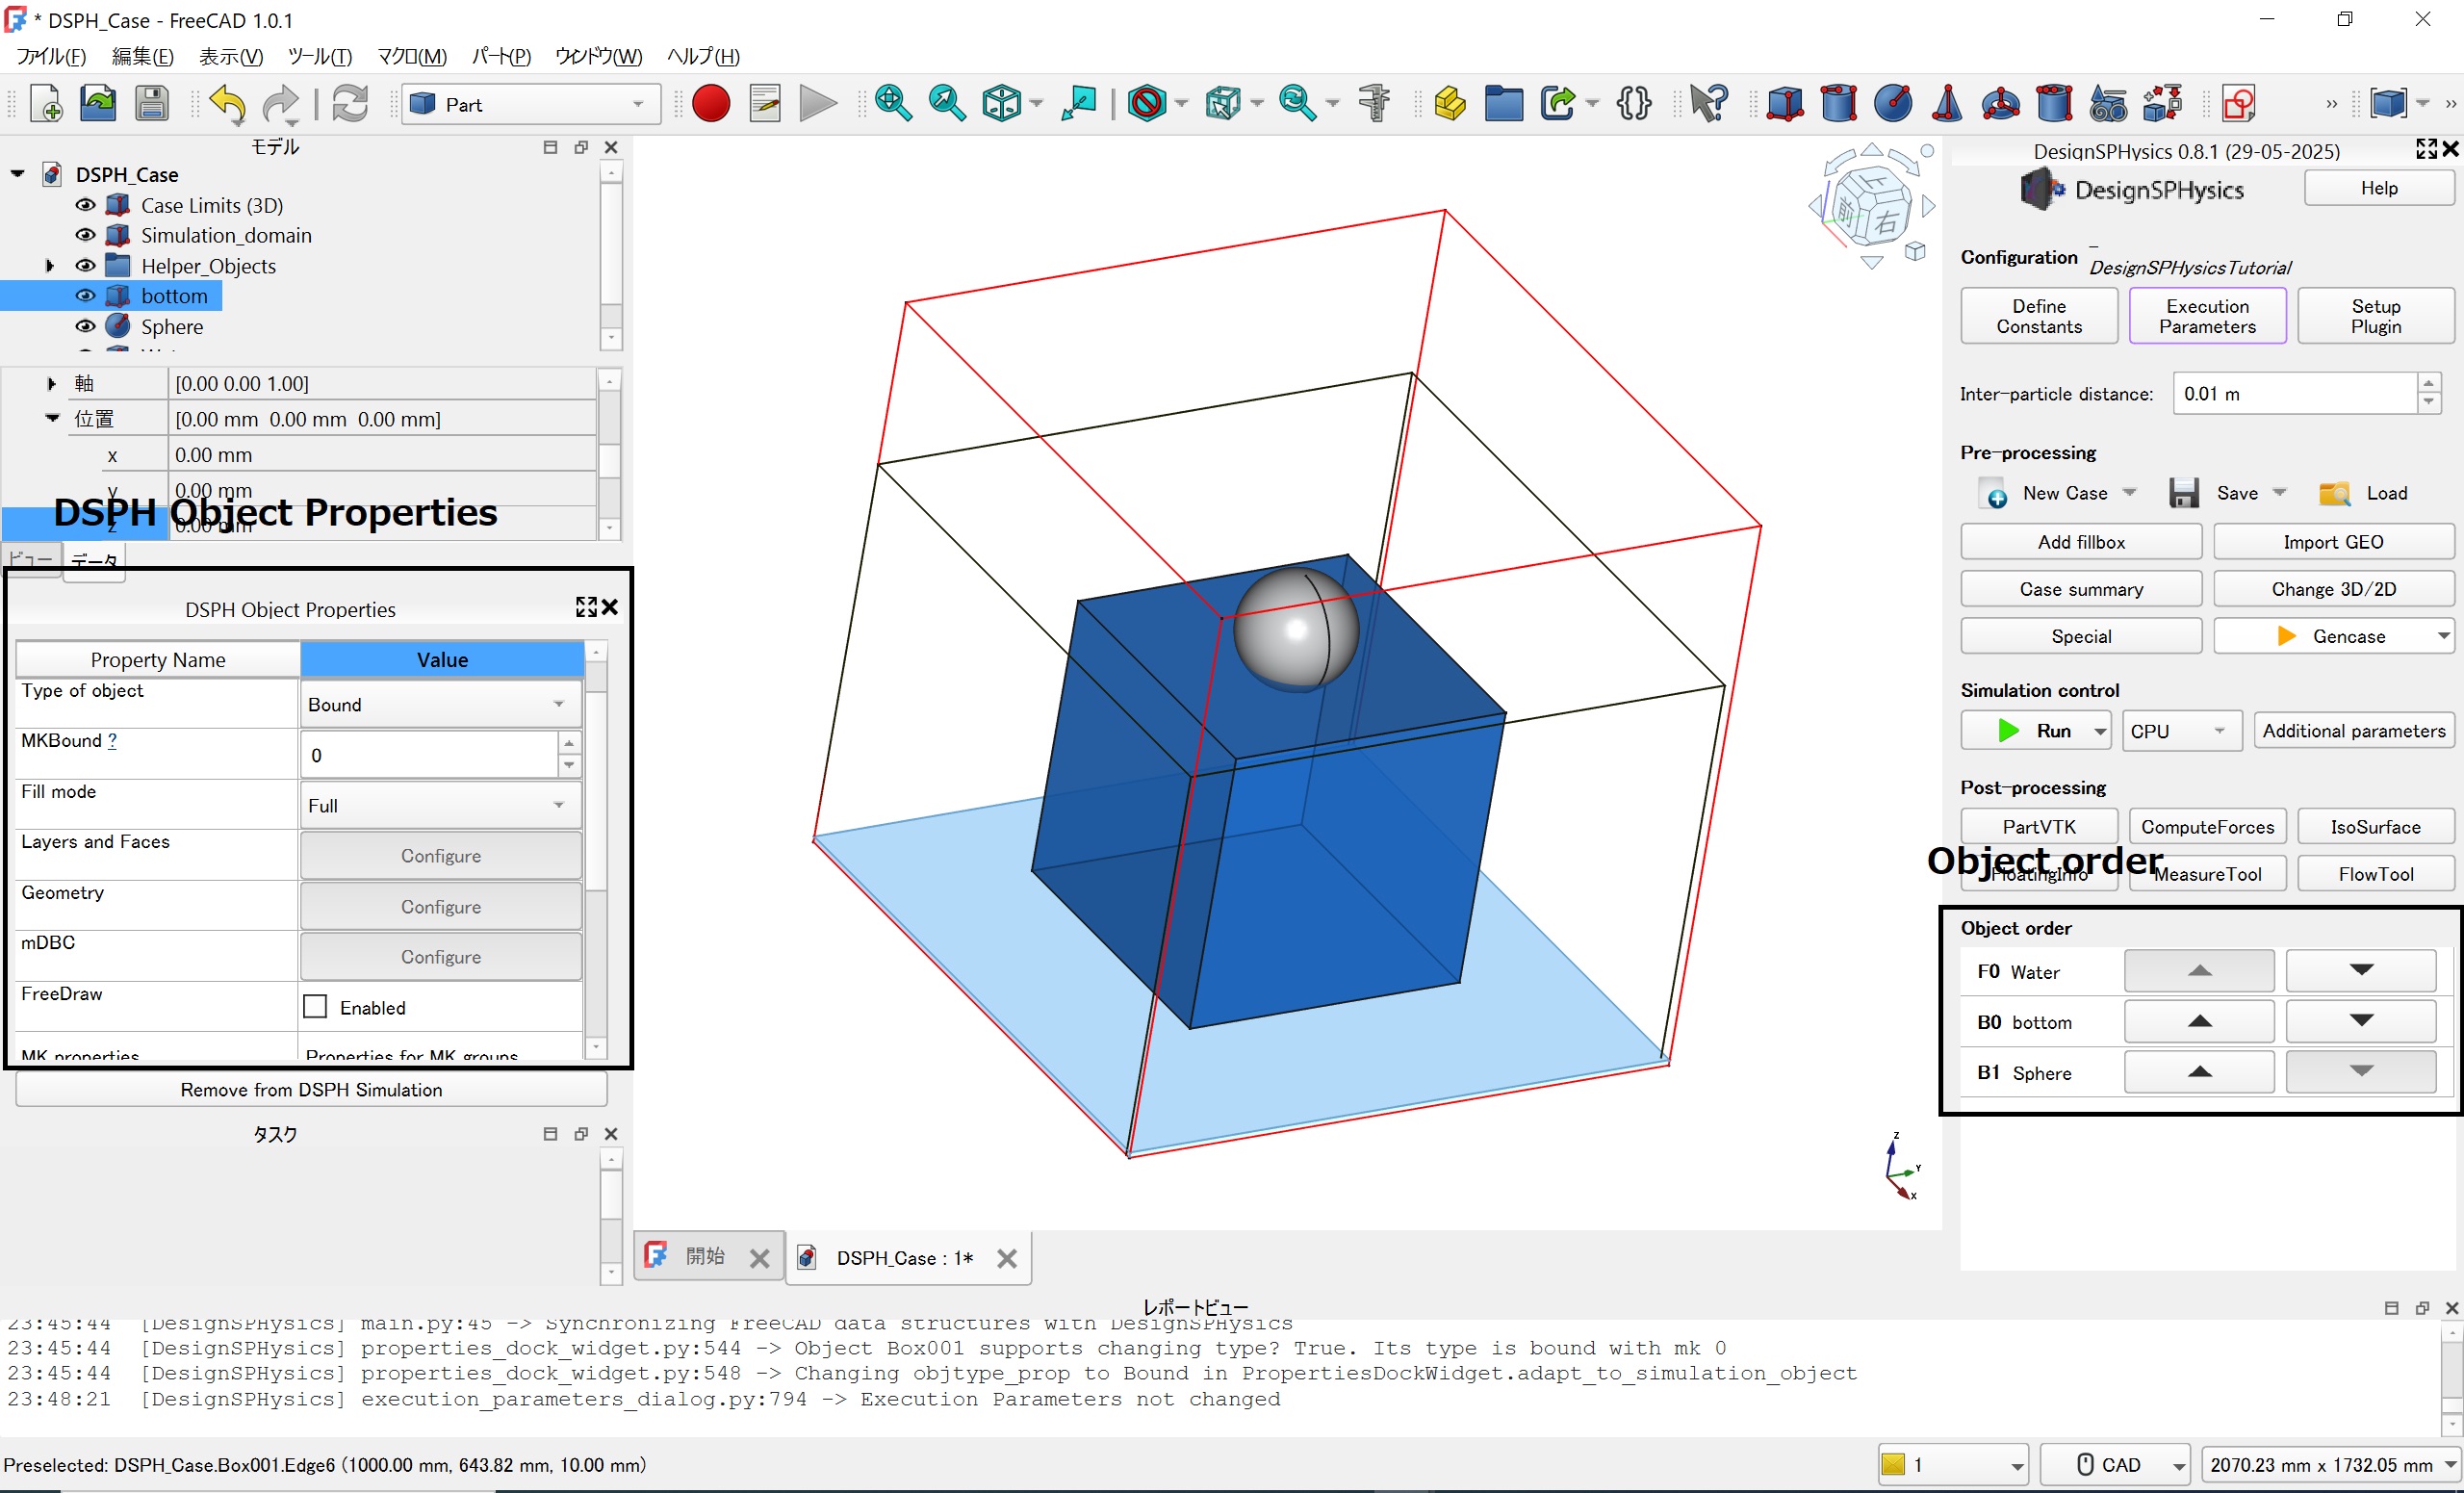Click Remove from DSPH Simulation
The width and height of the screenshot is (2464, 1493).
pyautogui.click(x=311, y=1089)
